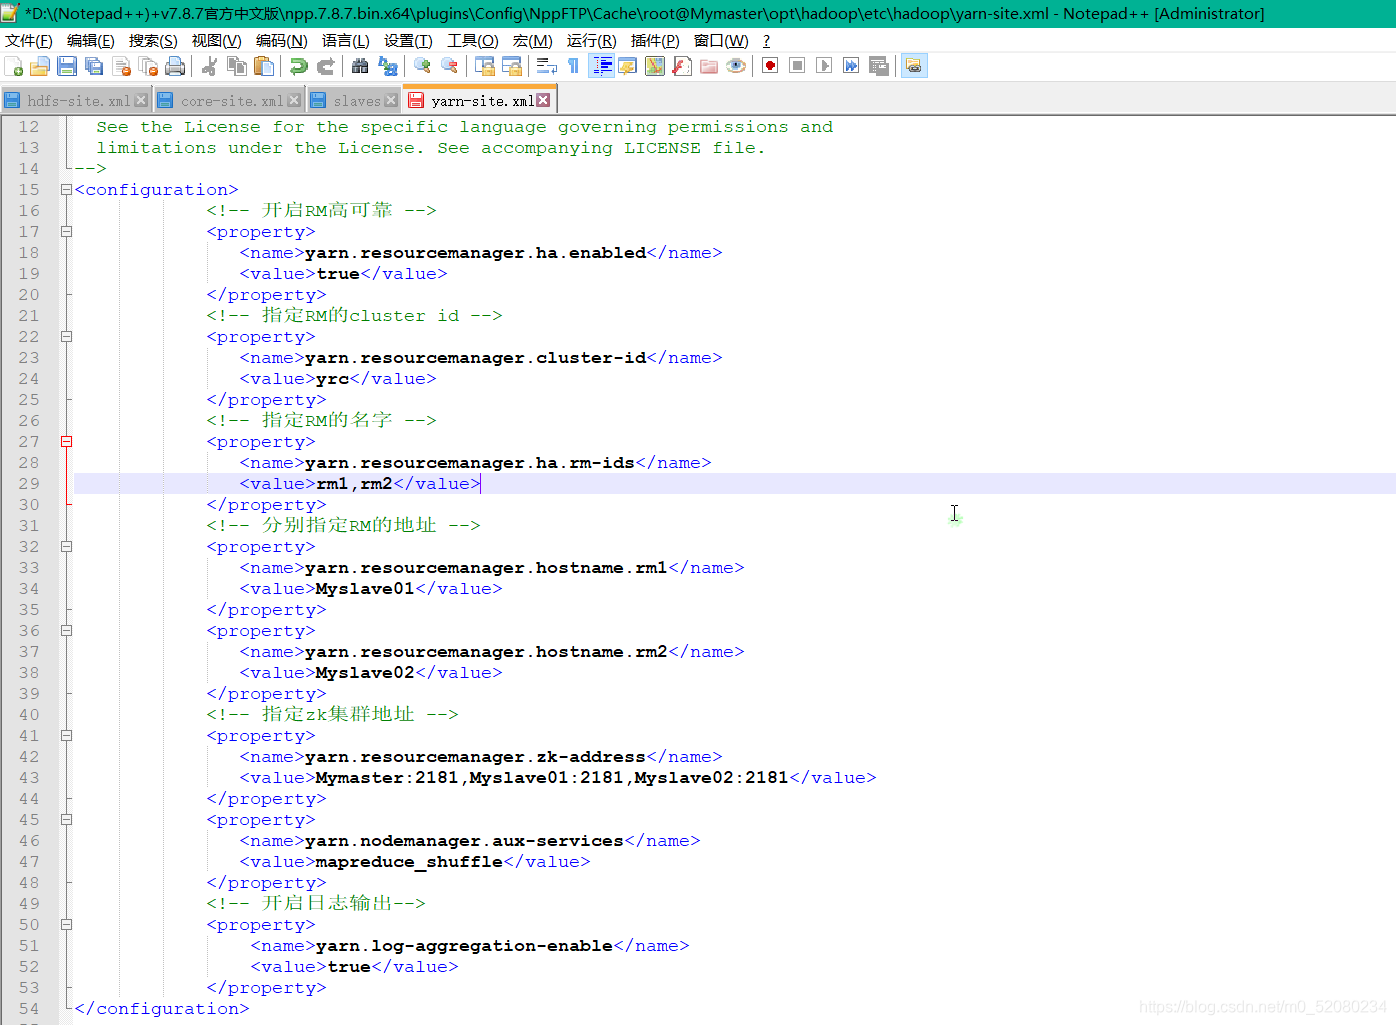Open the 窗口(W) menu
1396x1025 pixels.
(x=721, y=40)
